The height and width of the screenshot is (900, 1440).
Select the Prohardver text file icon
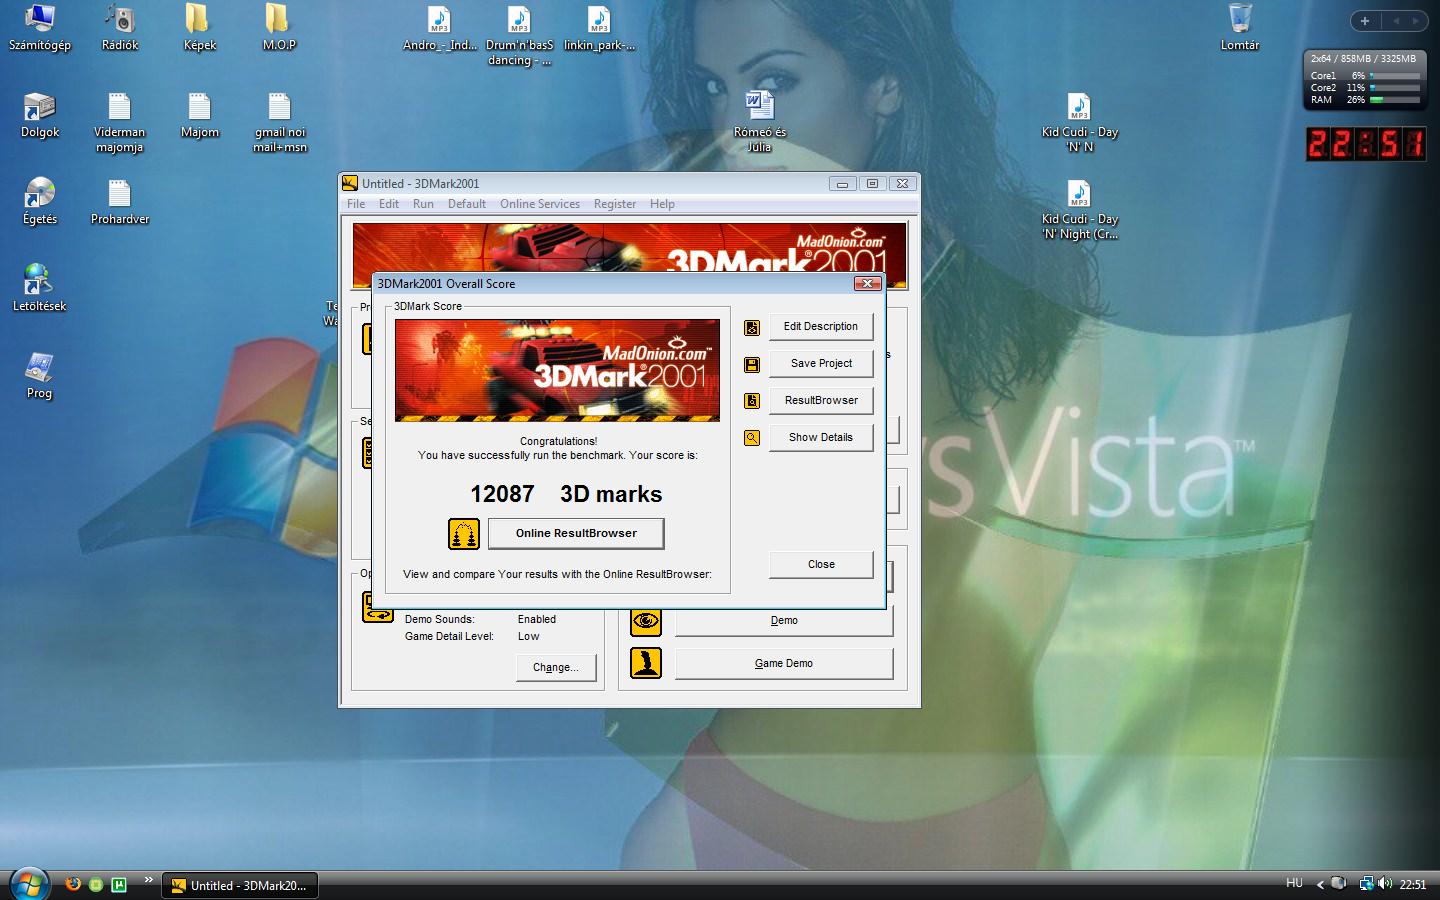point(120,202)
